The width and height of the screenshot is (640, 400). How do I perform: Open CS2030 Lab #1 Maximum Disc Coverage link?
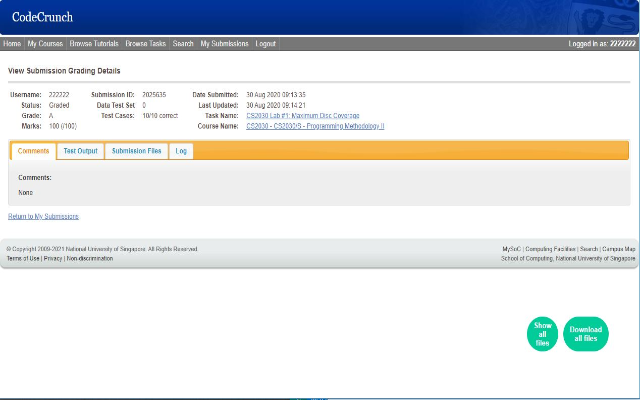click(x=303, y=116)
